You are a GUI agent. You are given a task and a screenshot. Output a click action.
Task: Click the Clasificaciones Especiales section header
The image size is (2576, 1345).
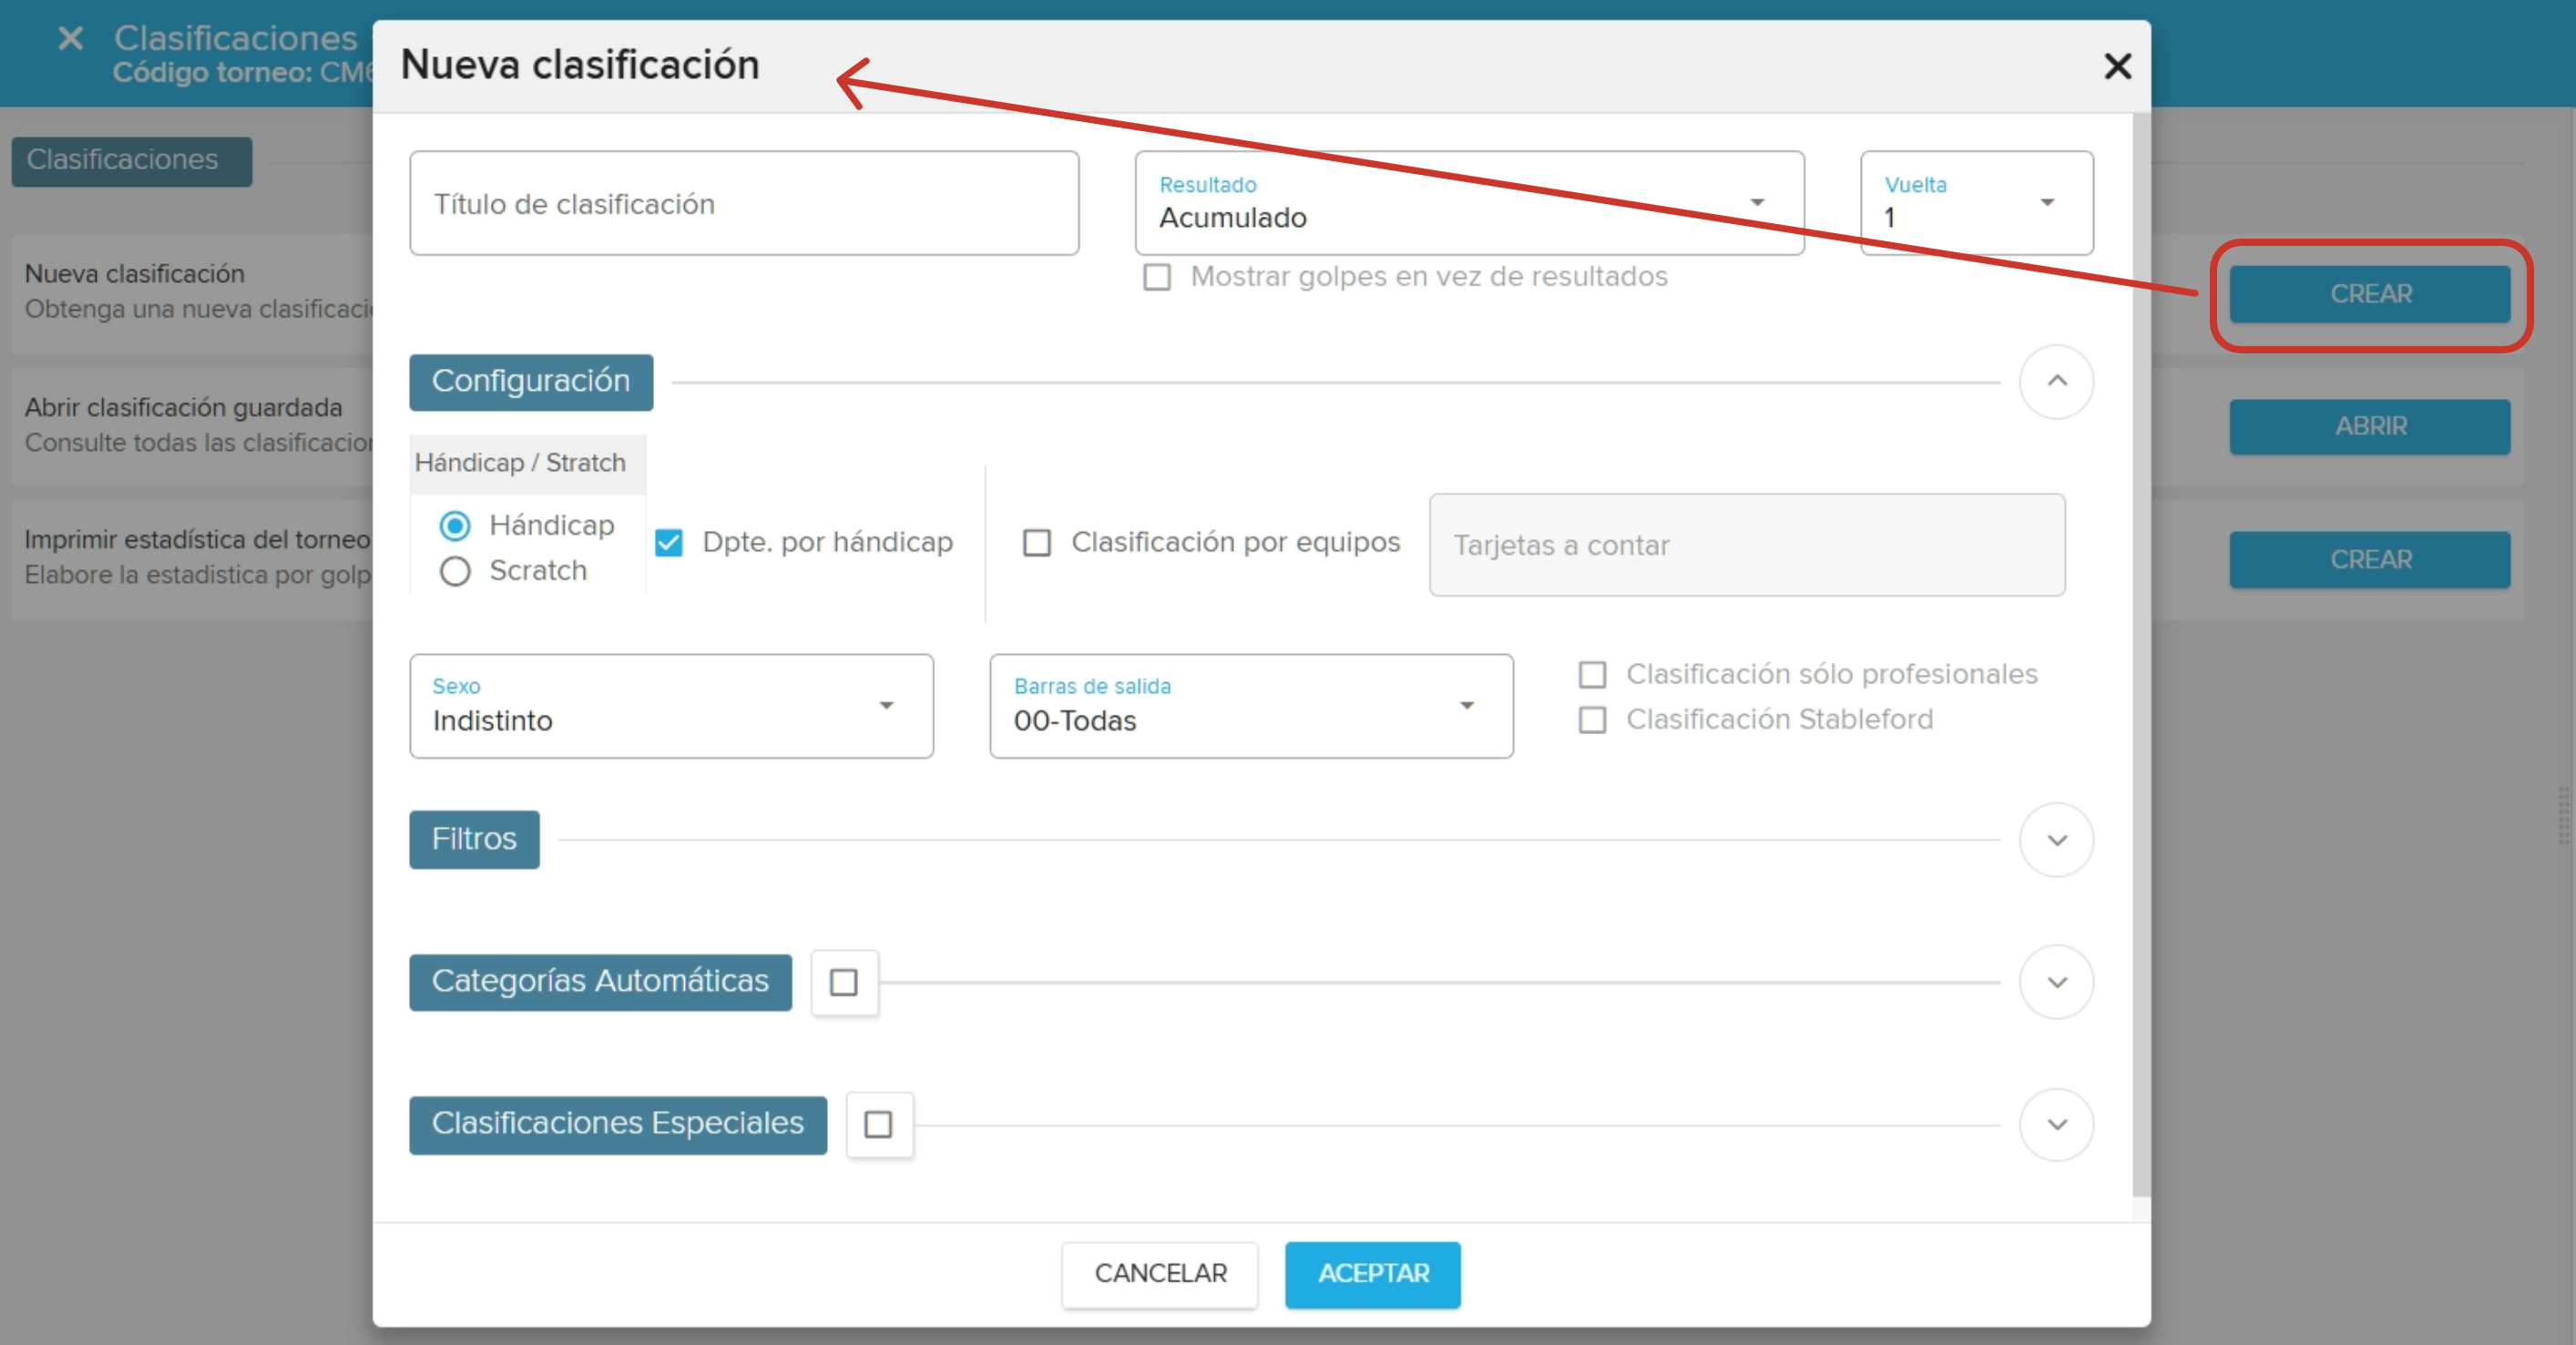click(x=618, y=1124)
